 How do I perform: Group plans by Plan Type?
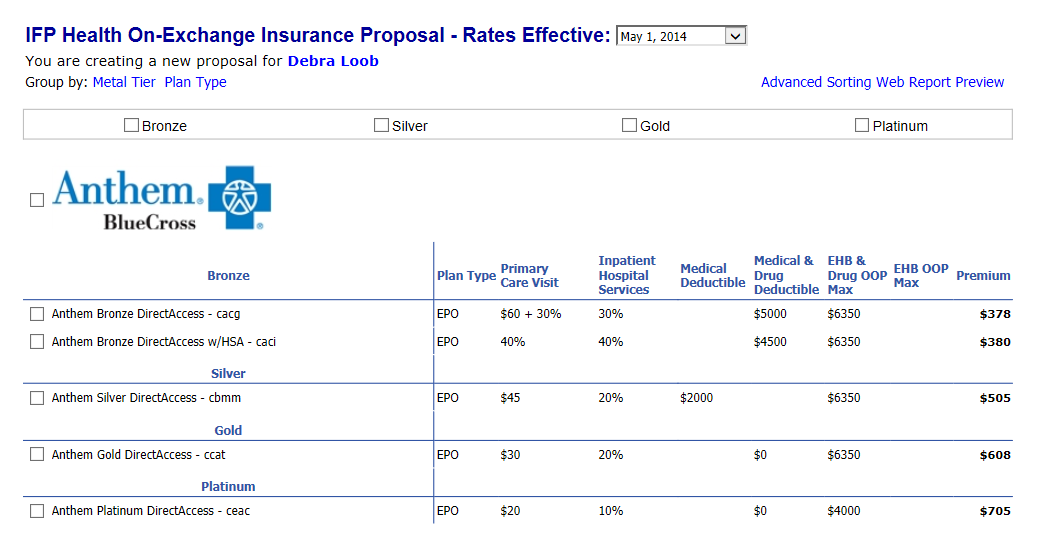(x=196, y=82)
